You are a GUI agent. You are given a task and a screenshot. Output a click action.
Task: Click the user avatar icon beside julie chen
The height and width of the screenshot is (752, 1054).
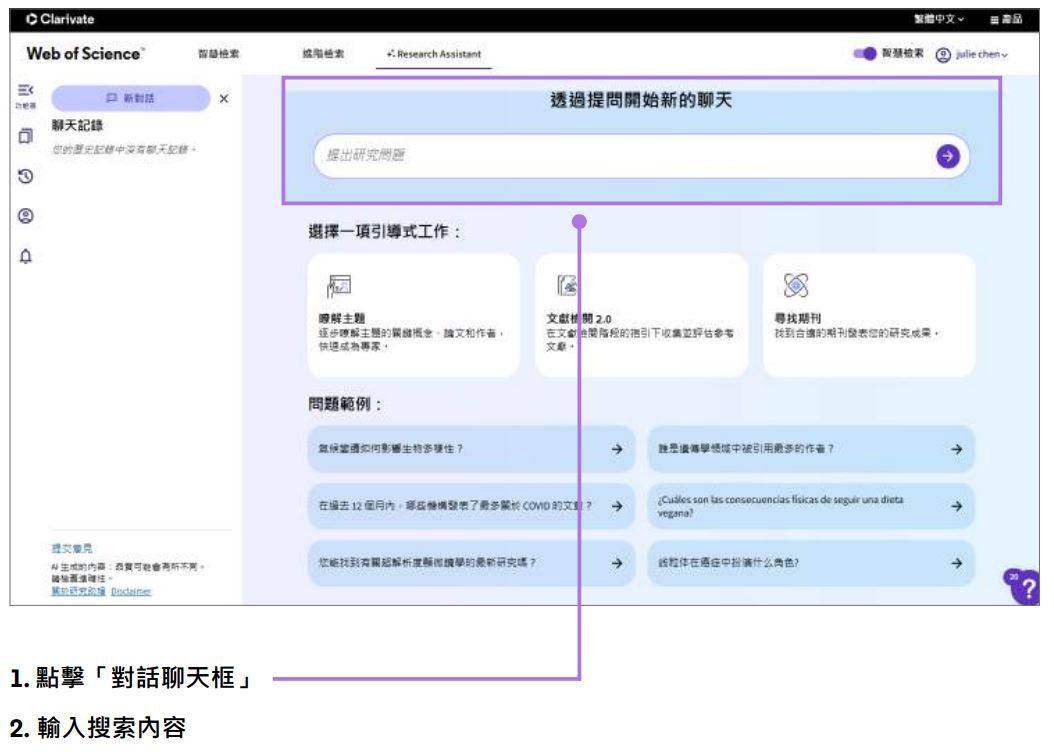pos(943,54)
